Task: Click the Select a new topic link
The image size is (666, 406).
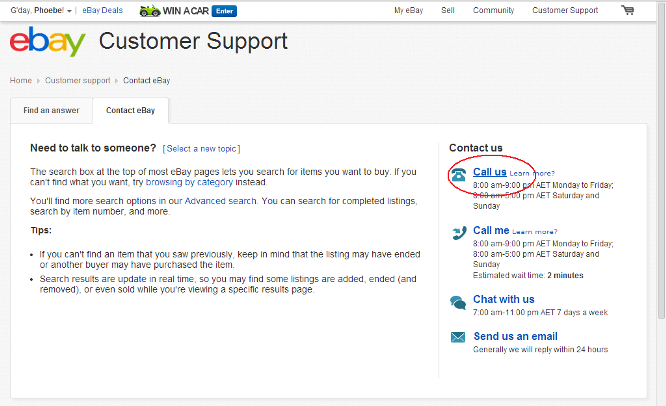Action: [201, 149]
